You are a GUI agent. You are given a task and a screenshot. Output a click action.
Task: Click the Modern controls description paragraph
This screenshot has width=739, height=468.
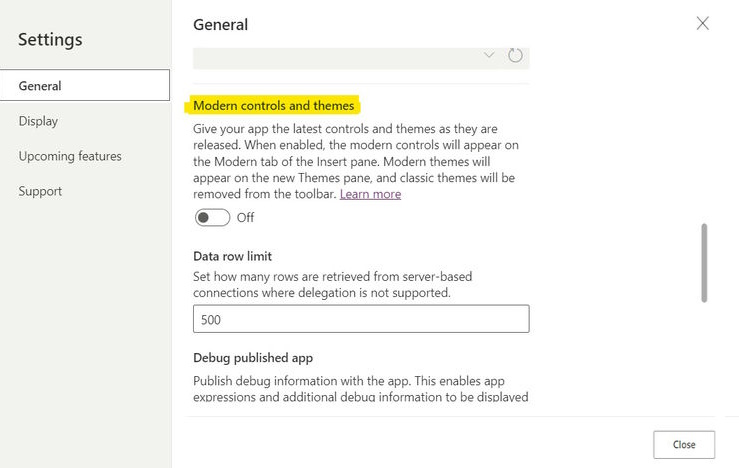coord(355,161)
